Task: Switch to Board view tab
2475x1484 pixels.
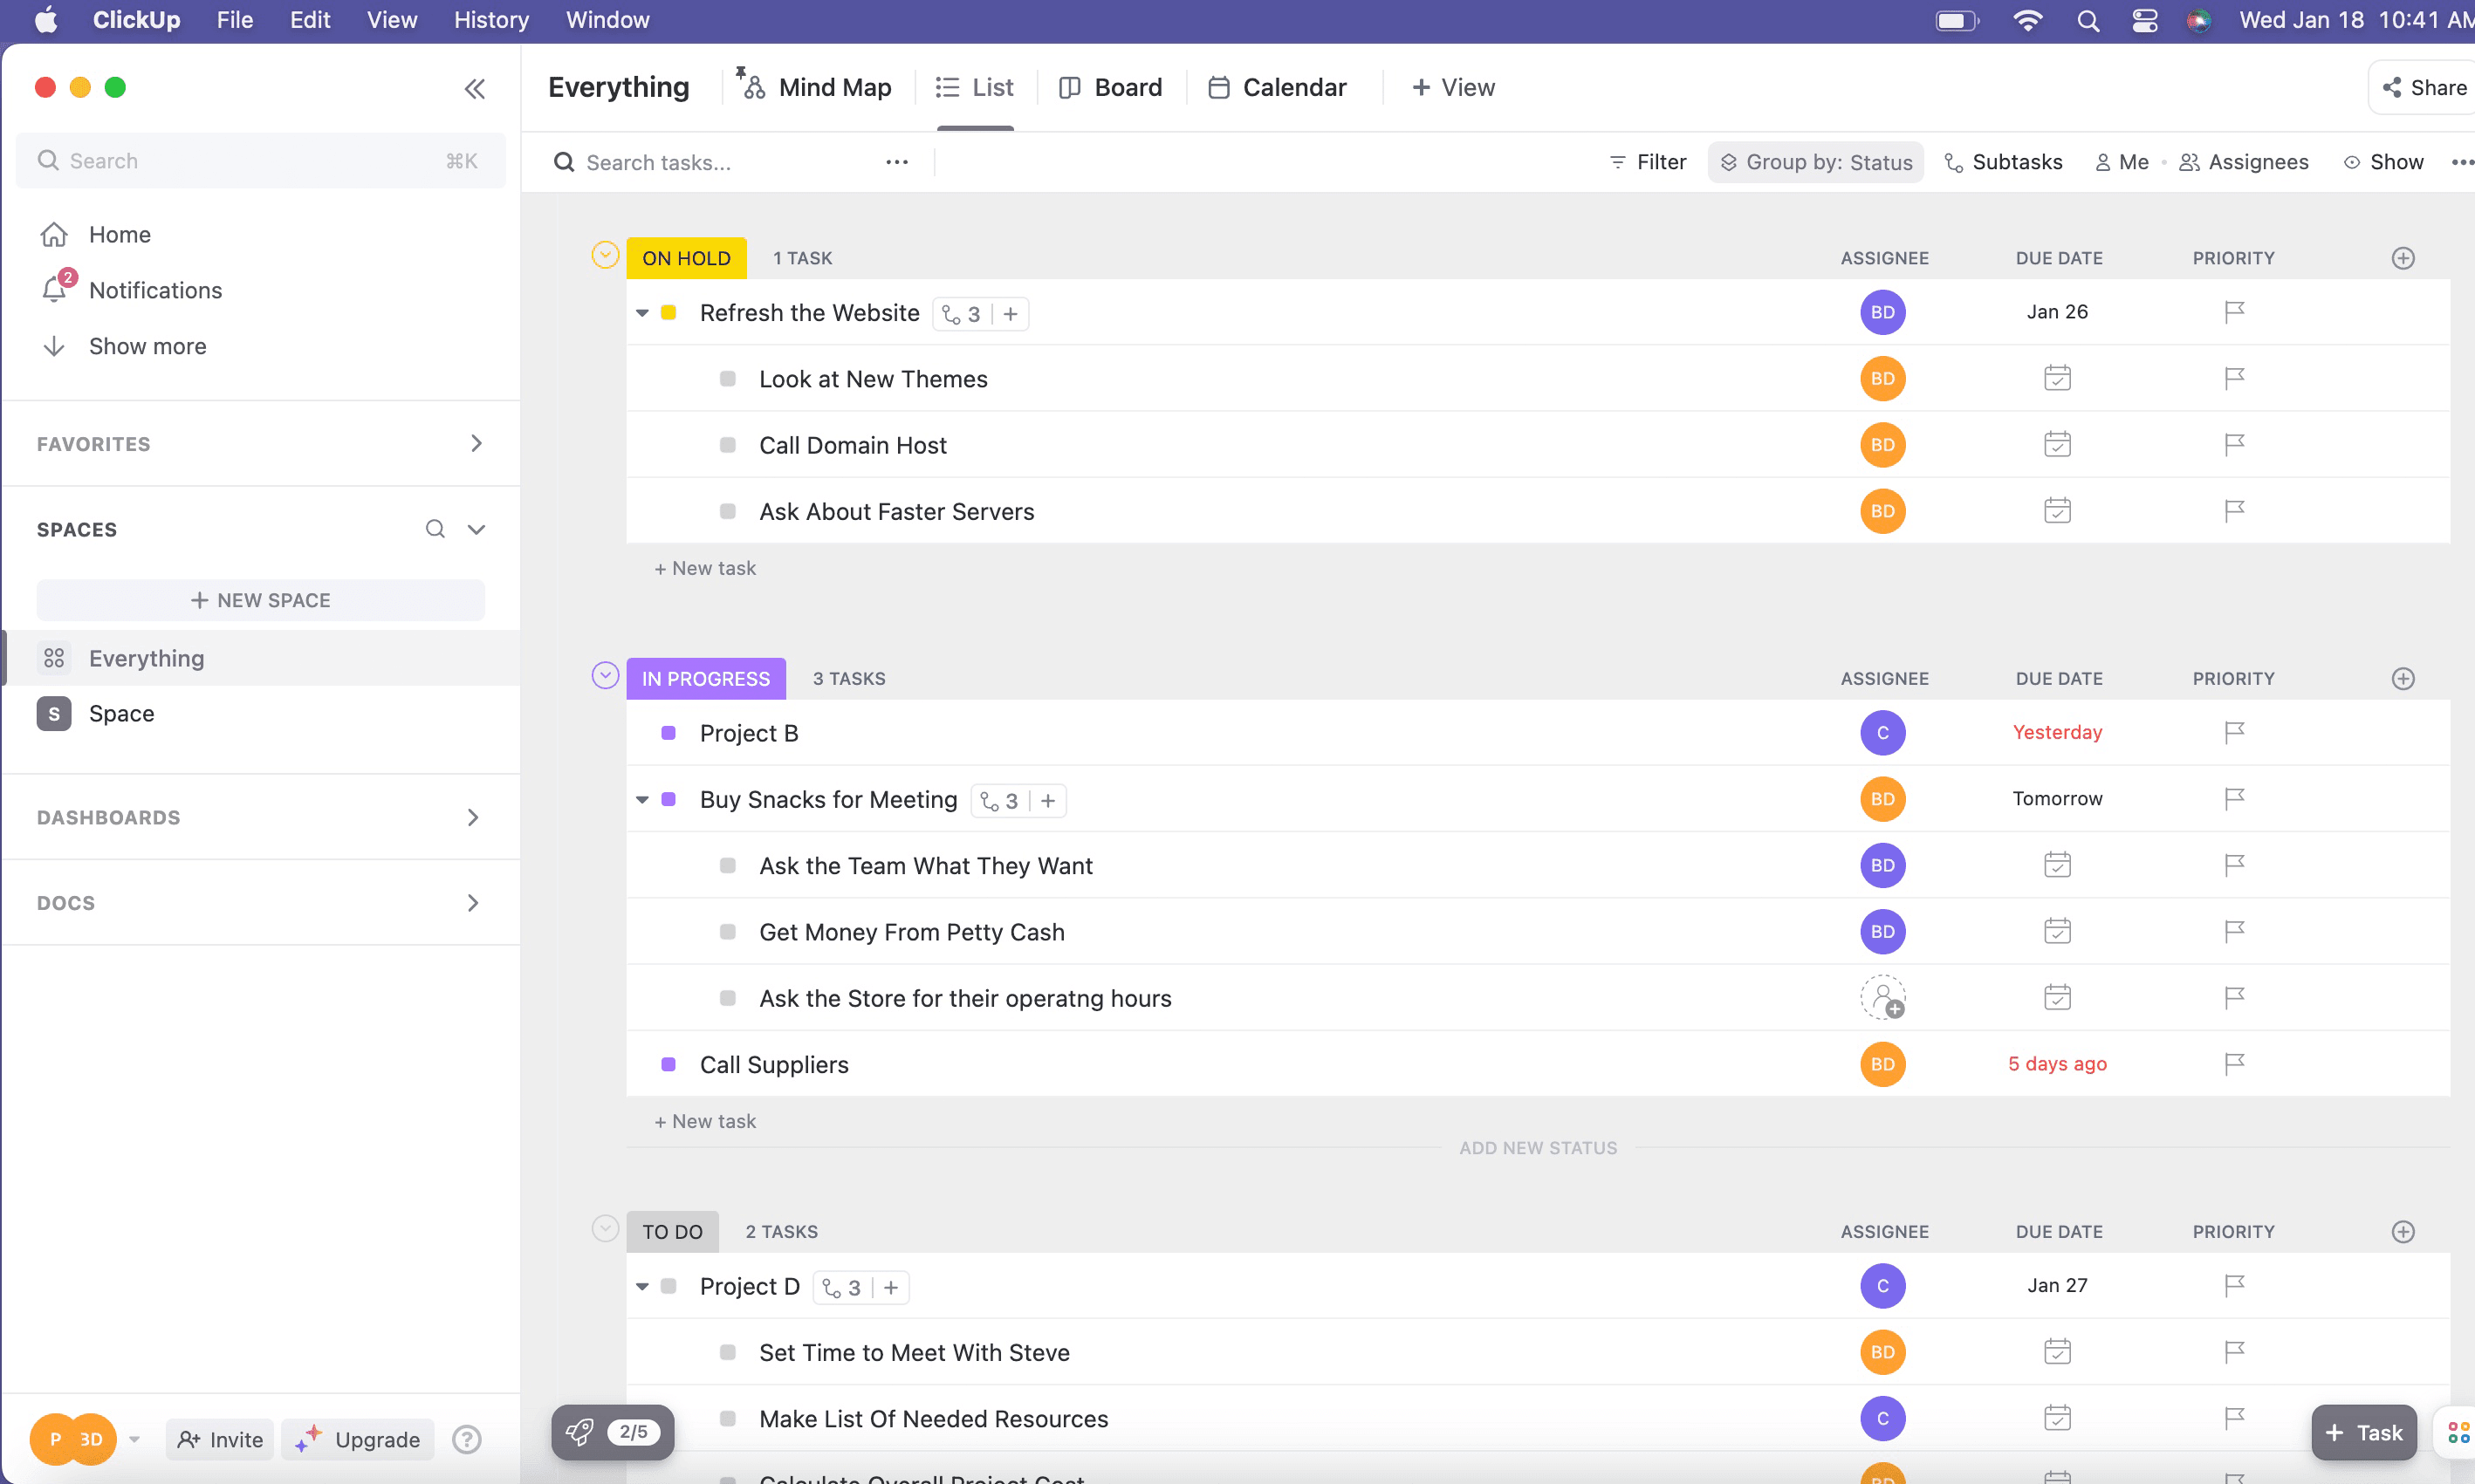Action: point(1110,87)
